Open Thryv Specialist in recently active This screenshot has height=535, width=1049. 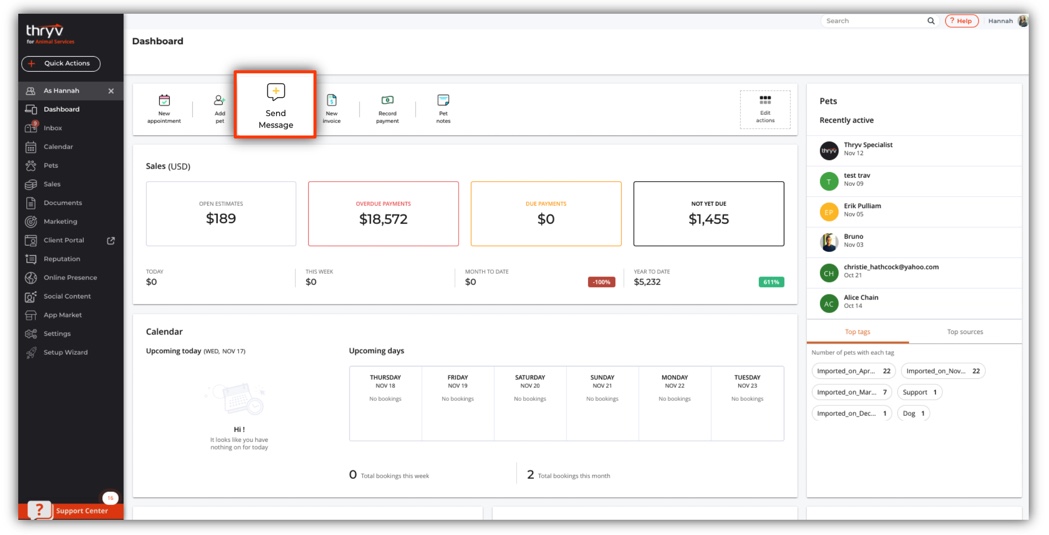(x=914, y=150)
